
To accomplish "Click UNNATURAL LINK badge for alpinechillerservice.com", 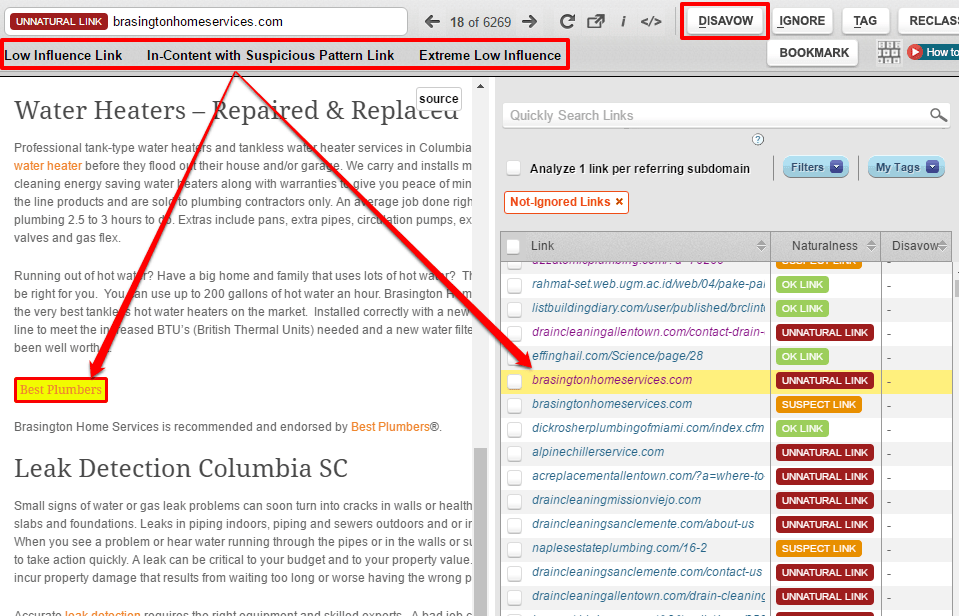I will pyautogui.click(x=824, y=453).
